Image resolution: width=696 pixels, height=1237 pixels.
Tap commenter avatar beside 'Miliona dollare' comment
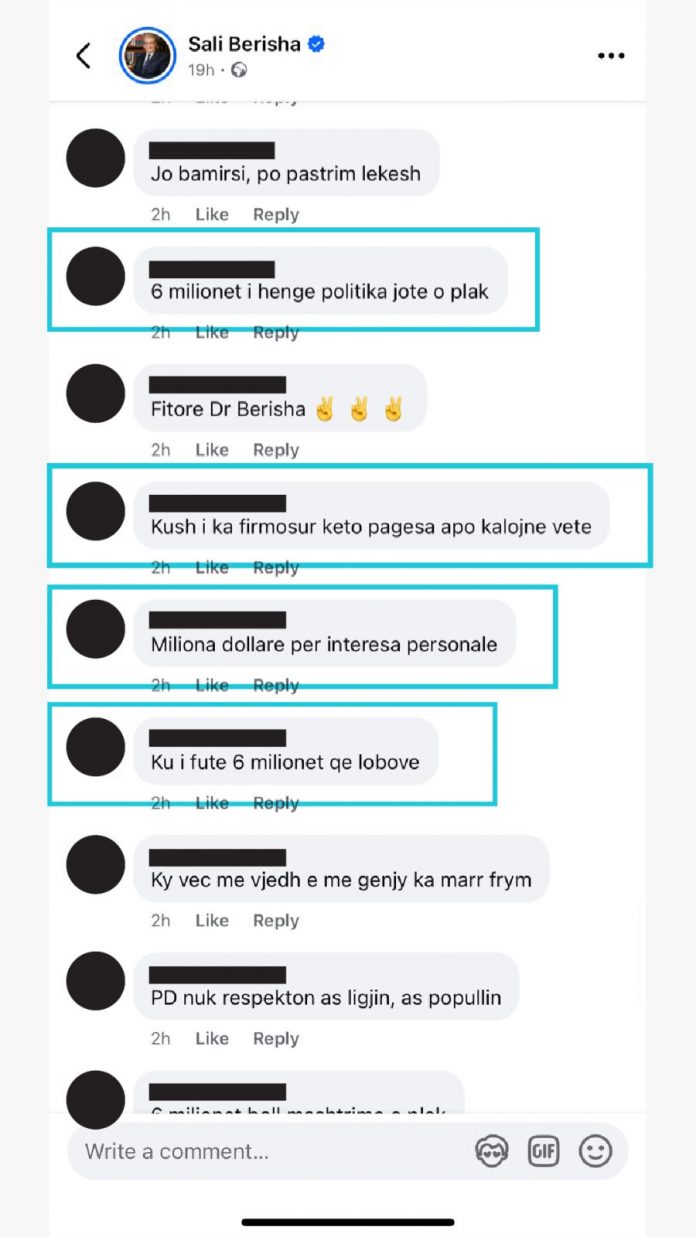95,629
